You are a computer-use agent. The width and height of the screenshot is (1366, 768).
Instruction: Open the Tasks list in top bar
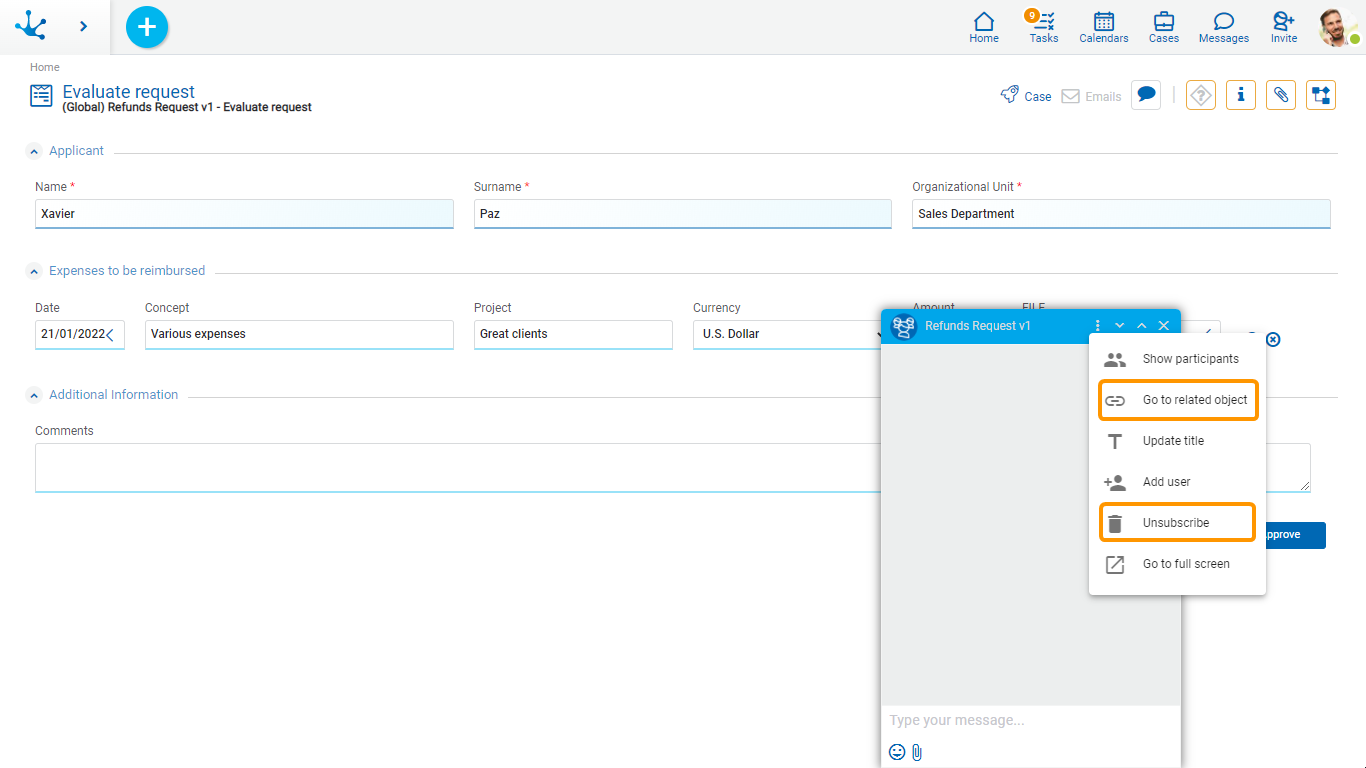click(x=1043, y=27)
